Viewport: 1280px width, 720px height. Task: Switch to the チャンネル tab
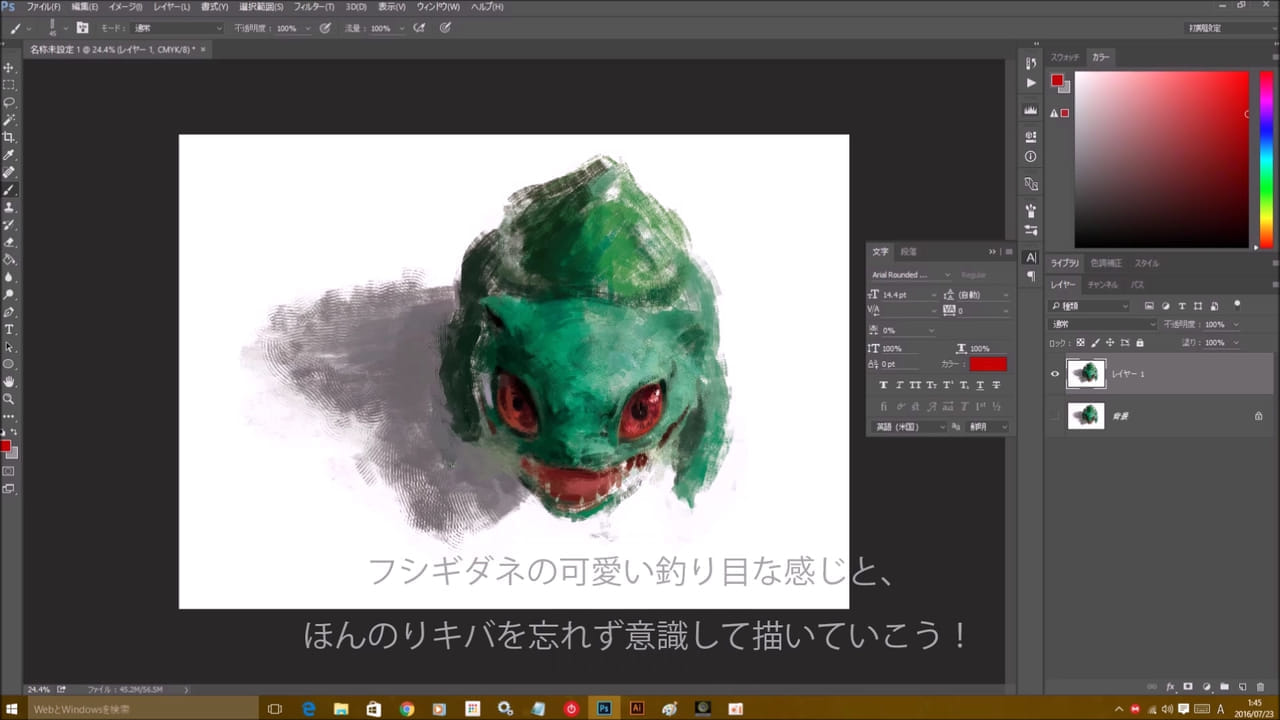(x=1102, y=285)
